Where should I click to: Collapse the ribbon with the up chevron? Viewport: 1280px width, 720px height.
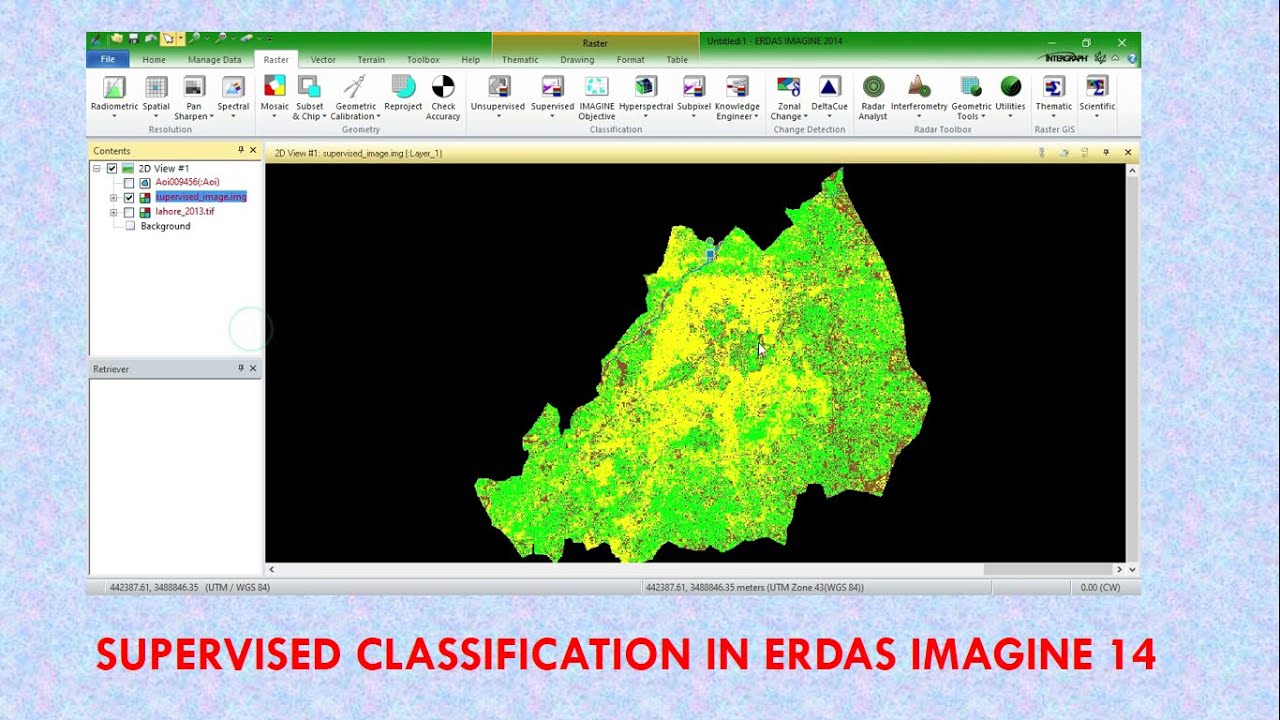(1116, 59)
